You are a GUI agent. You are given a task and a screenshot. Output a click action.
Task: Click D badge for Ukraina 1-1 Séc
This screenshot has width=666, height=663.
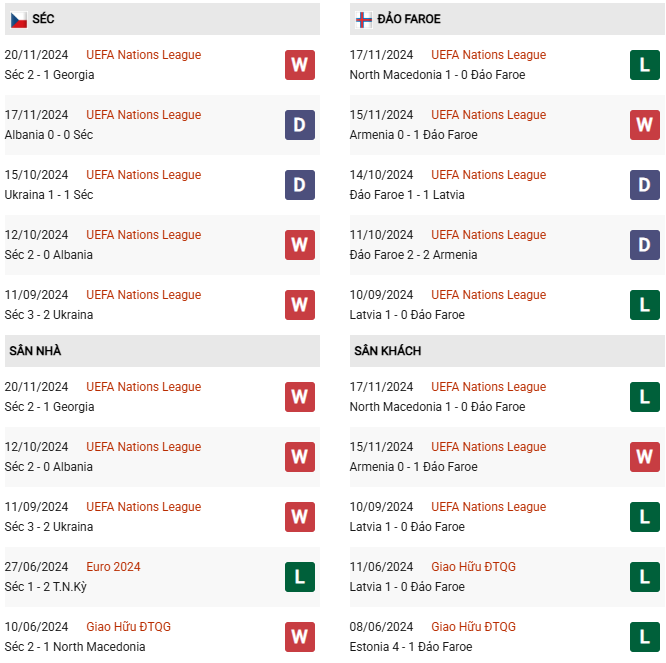tap(299, 185)
